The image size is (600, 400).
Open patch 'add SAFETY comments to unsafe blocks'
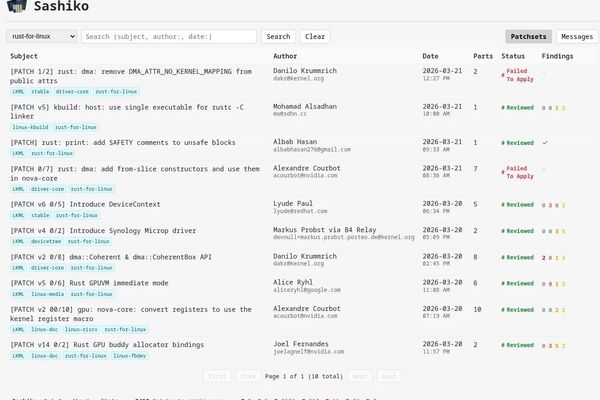point(123,142)
